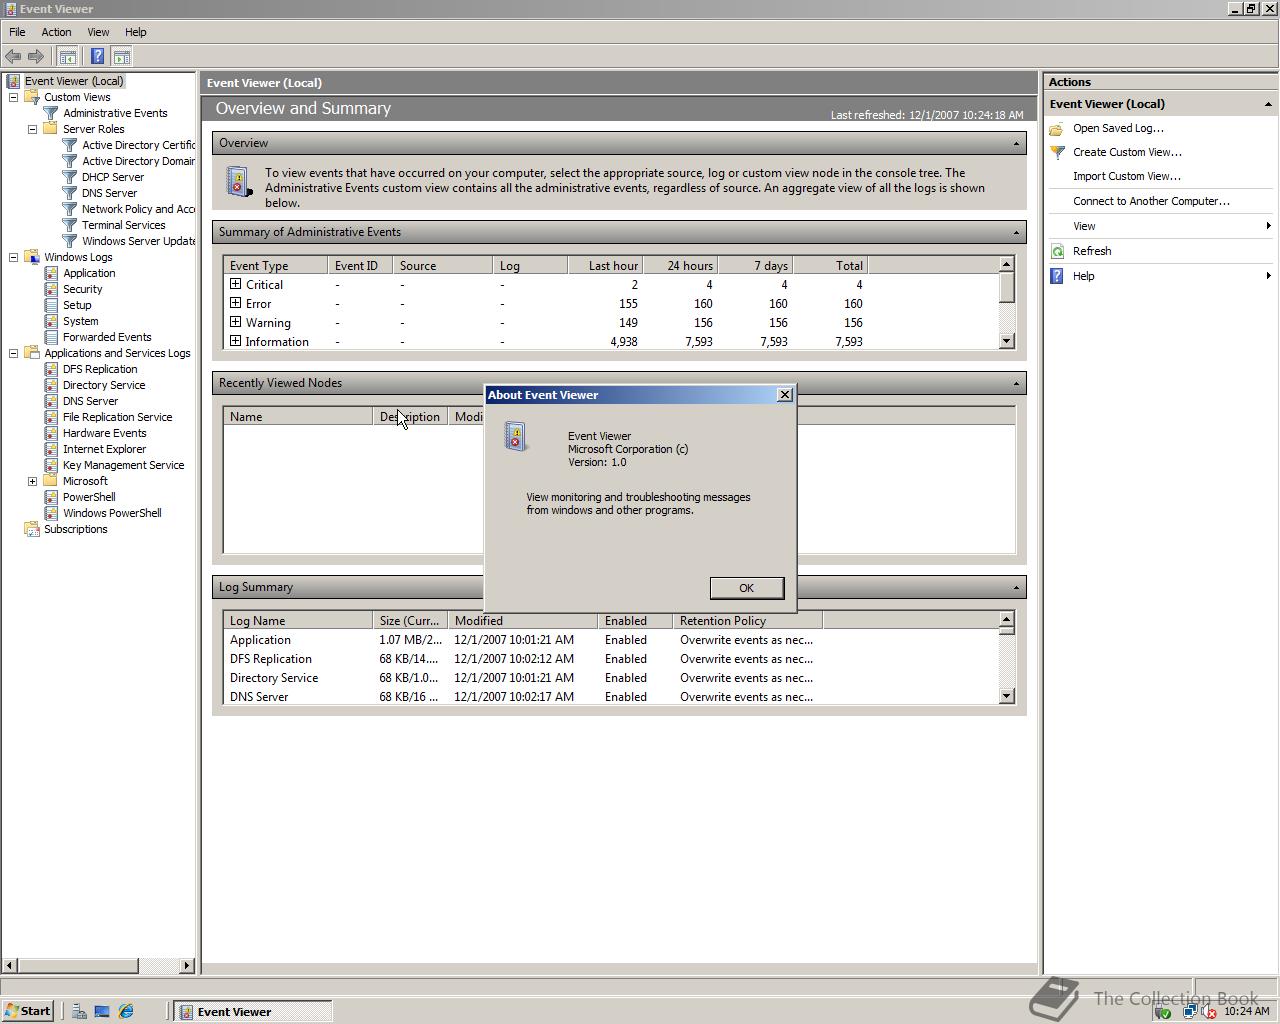This screenshot has width=1280, height=1024.
Task: Collapse the Windows Logs tree node
Action: pyautogui.click(x=13, y=257)
